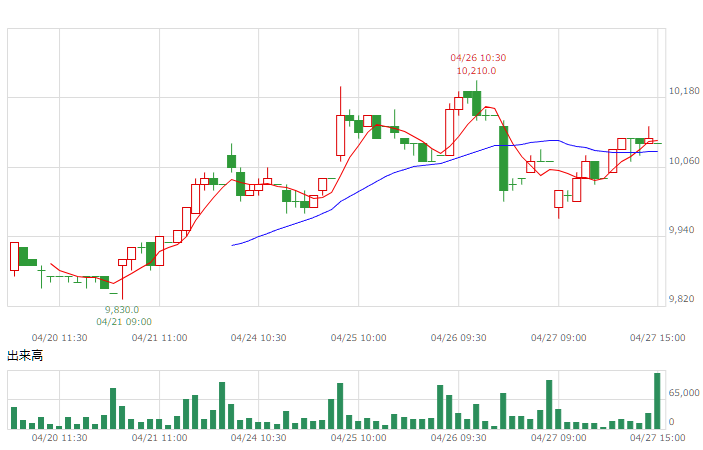Click price chart 04/25 10:00 time label
703x450 pixels.
click(358, 338)
